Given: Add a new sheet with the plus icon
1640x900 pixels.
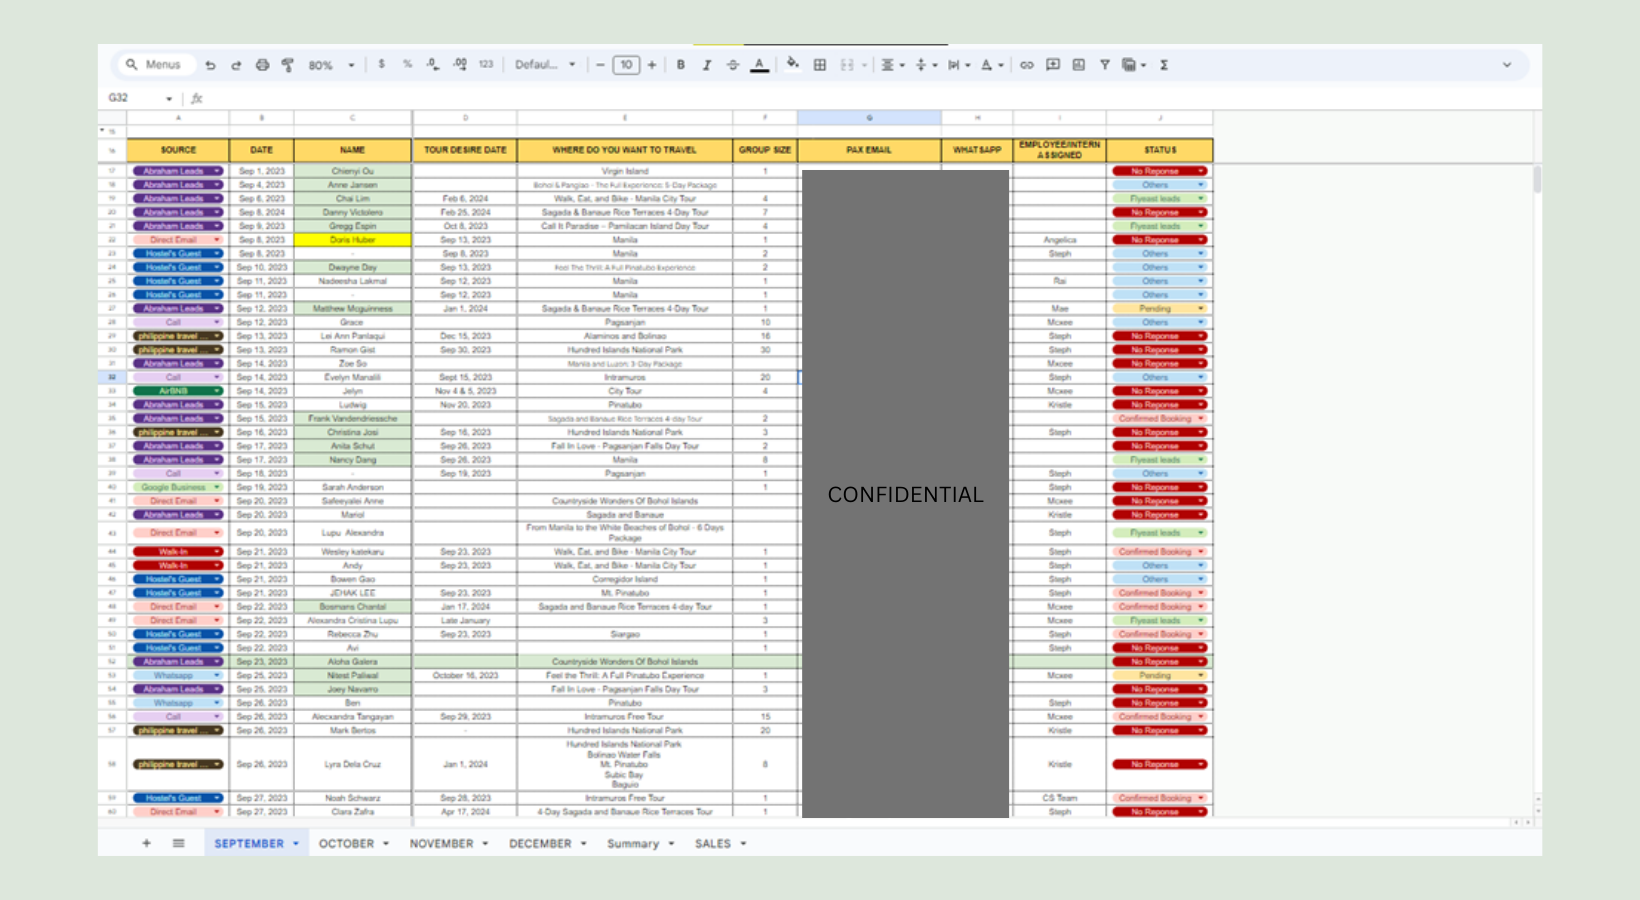Looking at the screenshot, I should (146, 843).
